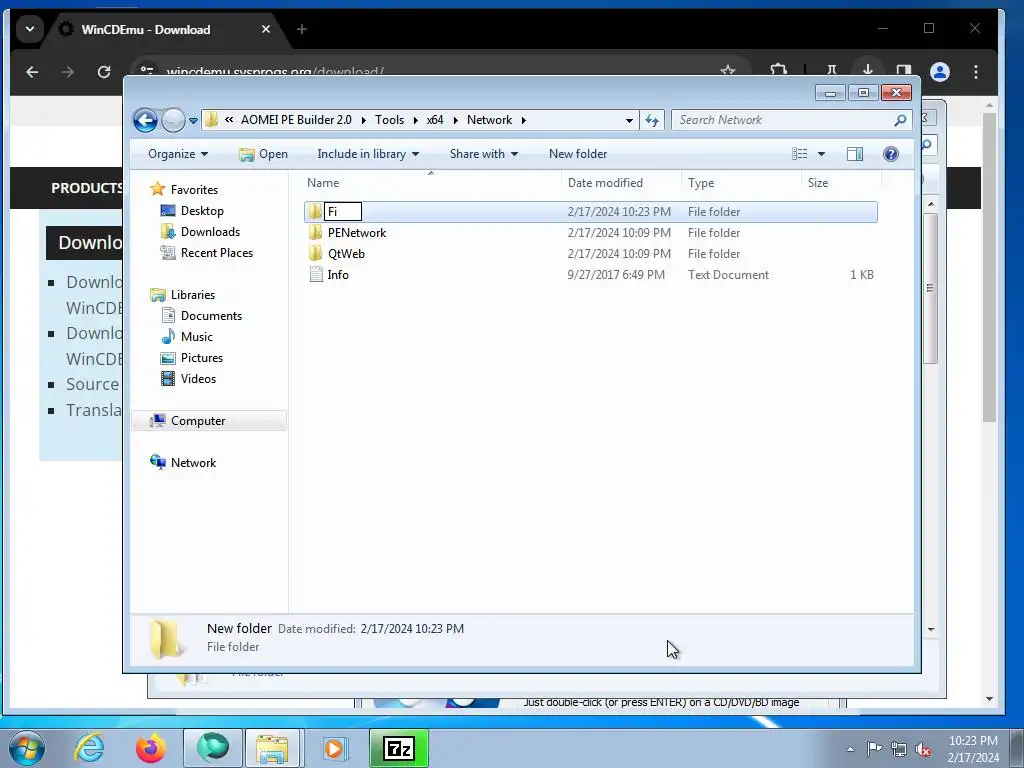Open the Windows Start menu
Image resolution: width=1024 pixels, height=768 pixels.
(27, 748)
